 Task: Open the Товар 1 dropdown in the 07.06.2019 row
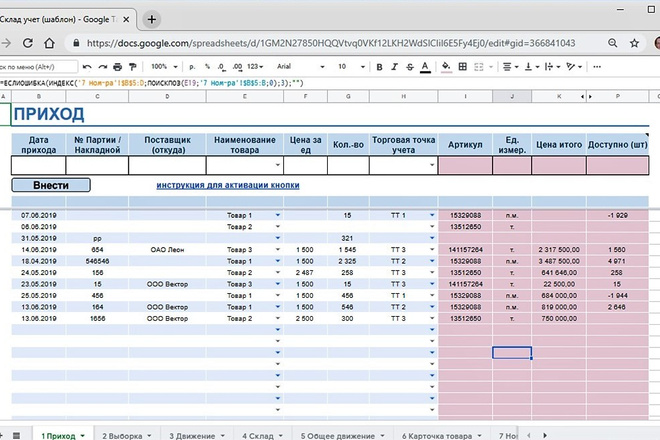click(277, 215)
